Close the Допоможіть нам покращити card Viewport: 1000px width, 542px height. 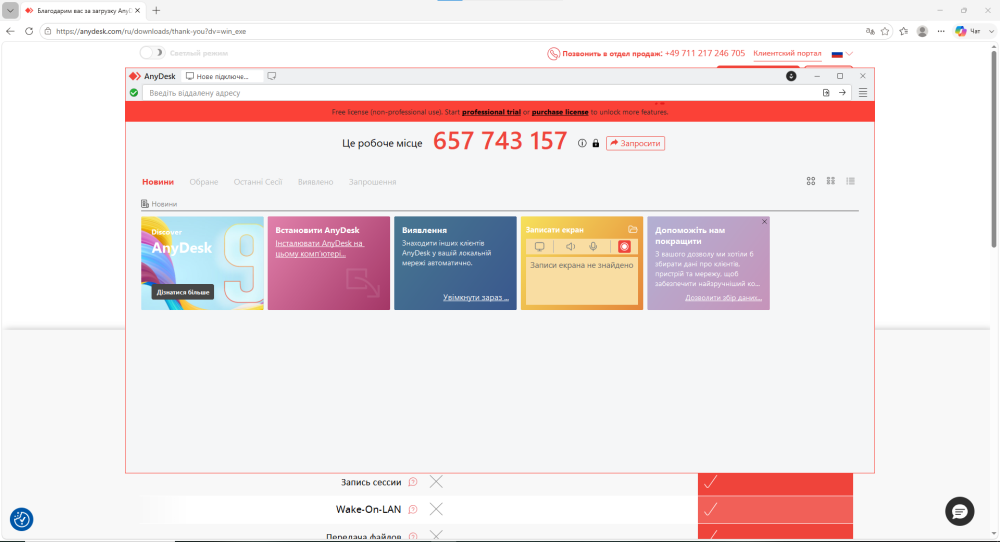764,222
